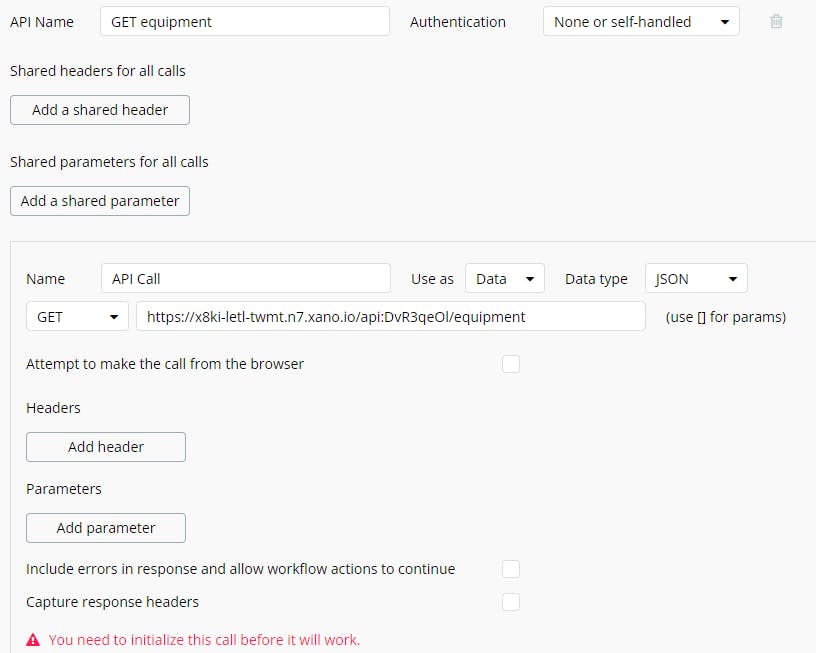Image resolution: width=816 pixels, height=653 pixels.
Task: Change the GET method dropdown
Action: pyautogui.click(x=77, y=317)
